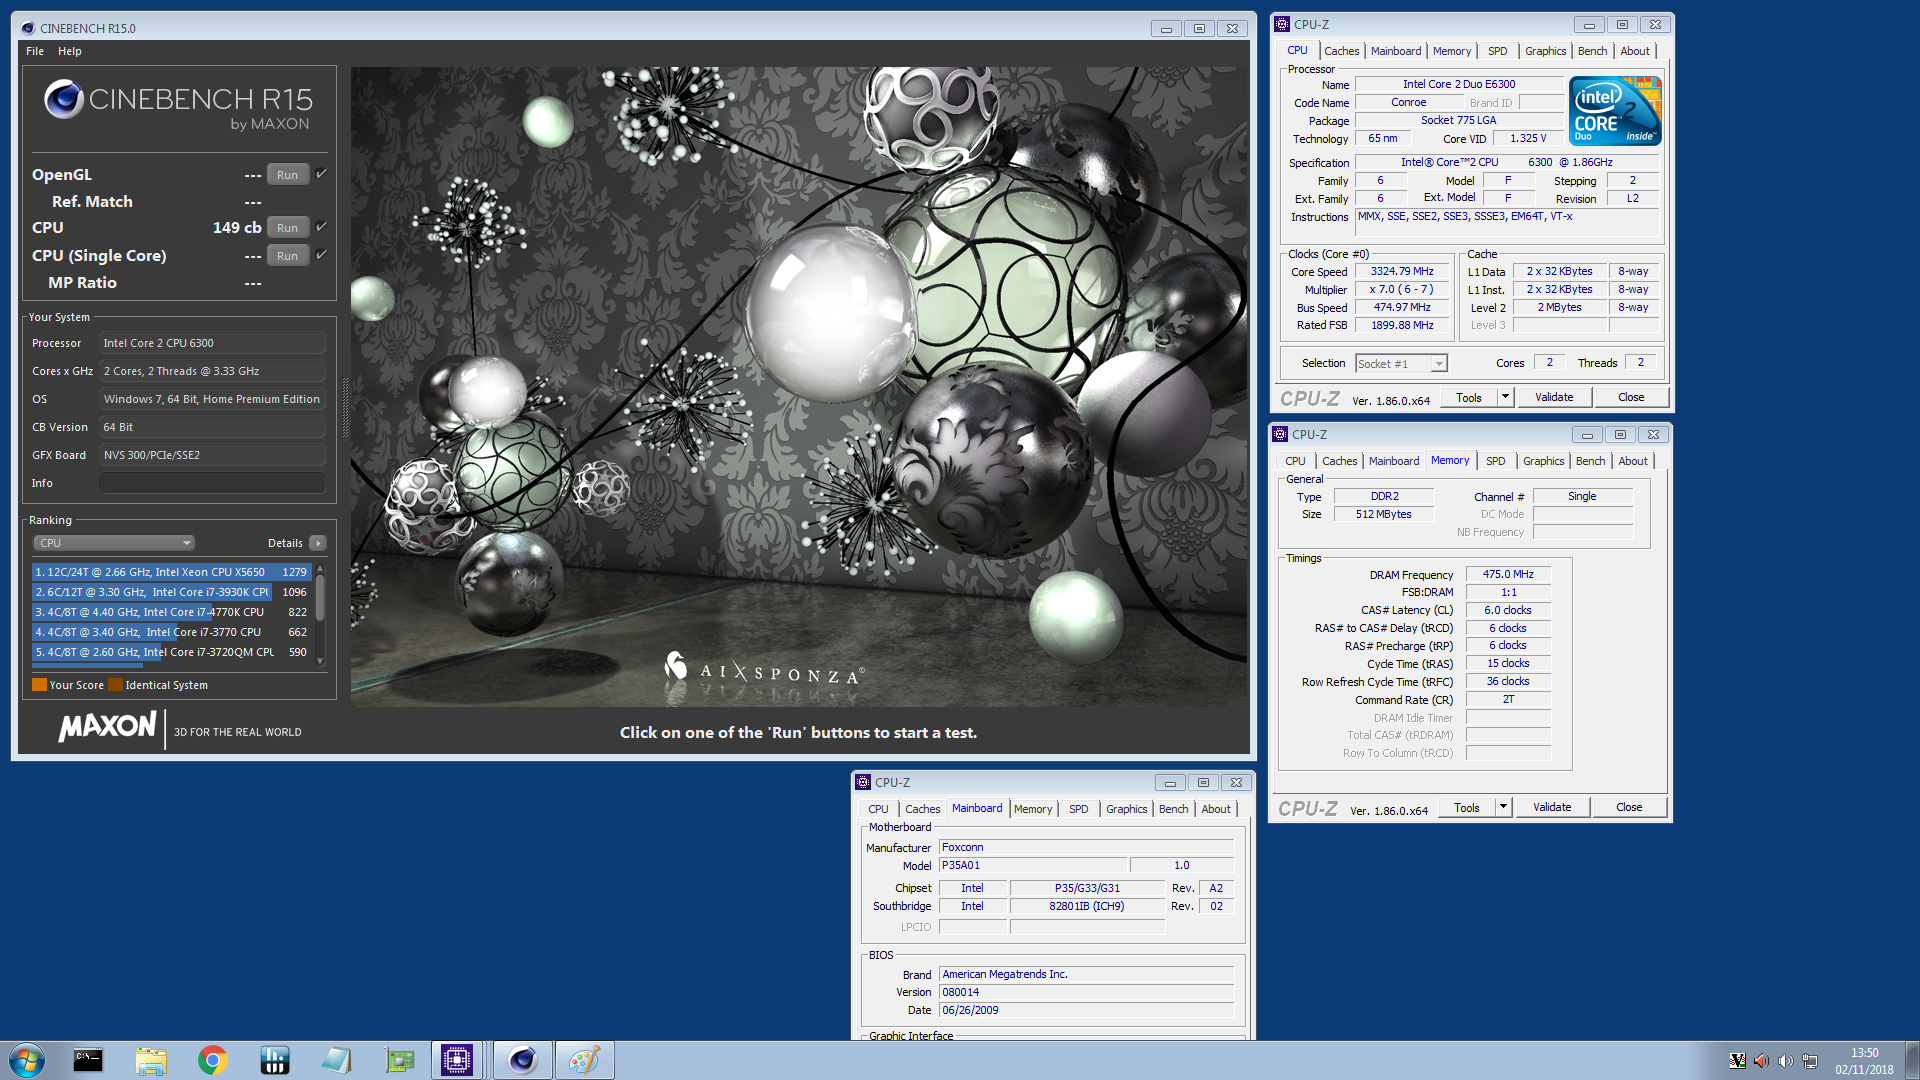Screen dimensions: 1920x1080
Task: Open the Ranking CPU dropdown
Action: (114, 543)
